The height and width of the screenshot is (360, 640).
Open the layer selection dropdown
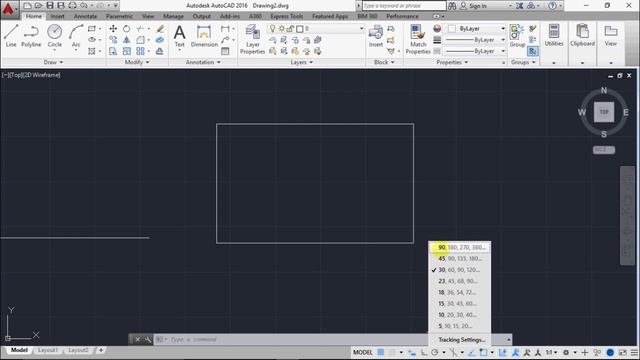click(x=316, y=29)
